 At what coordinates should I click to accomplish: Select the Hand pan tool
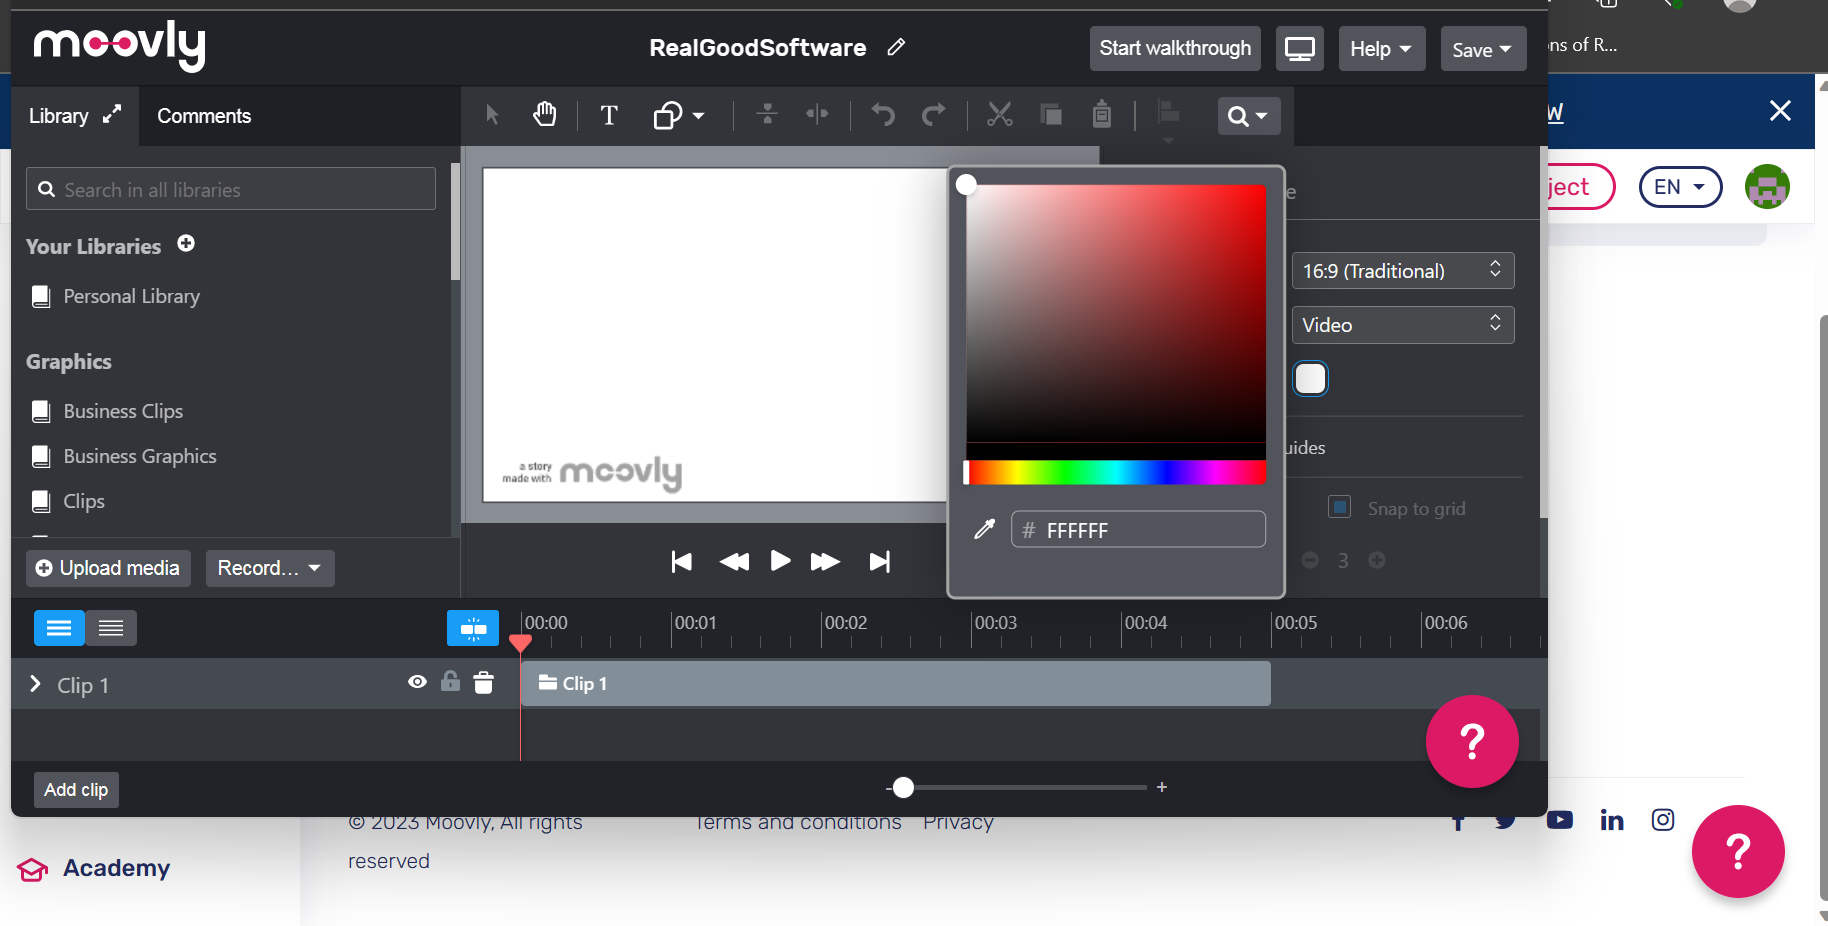544,114
